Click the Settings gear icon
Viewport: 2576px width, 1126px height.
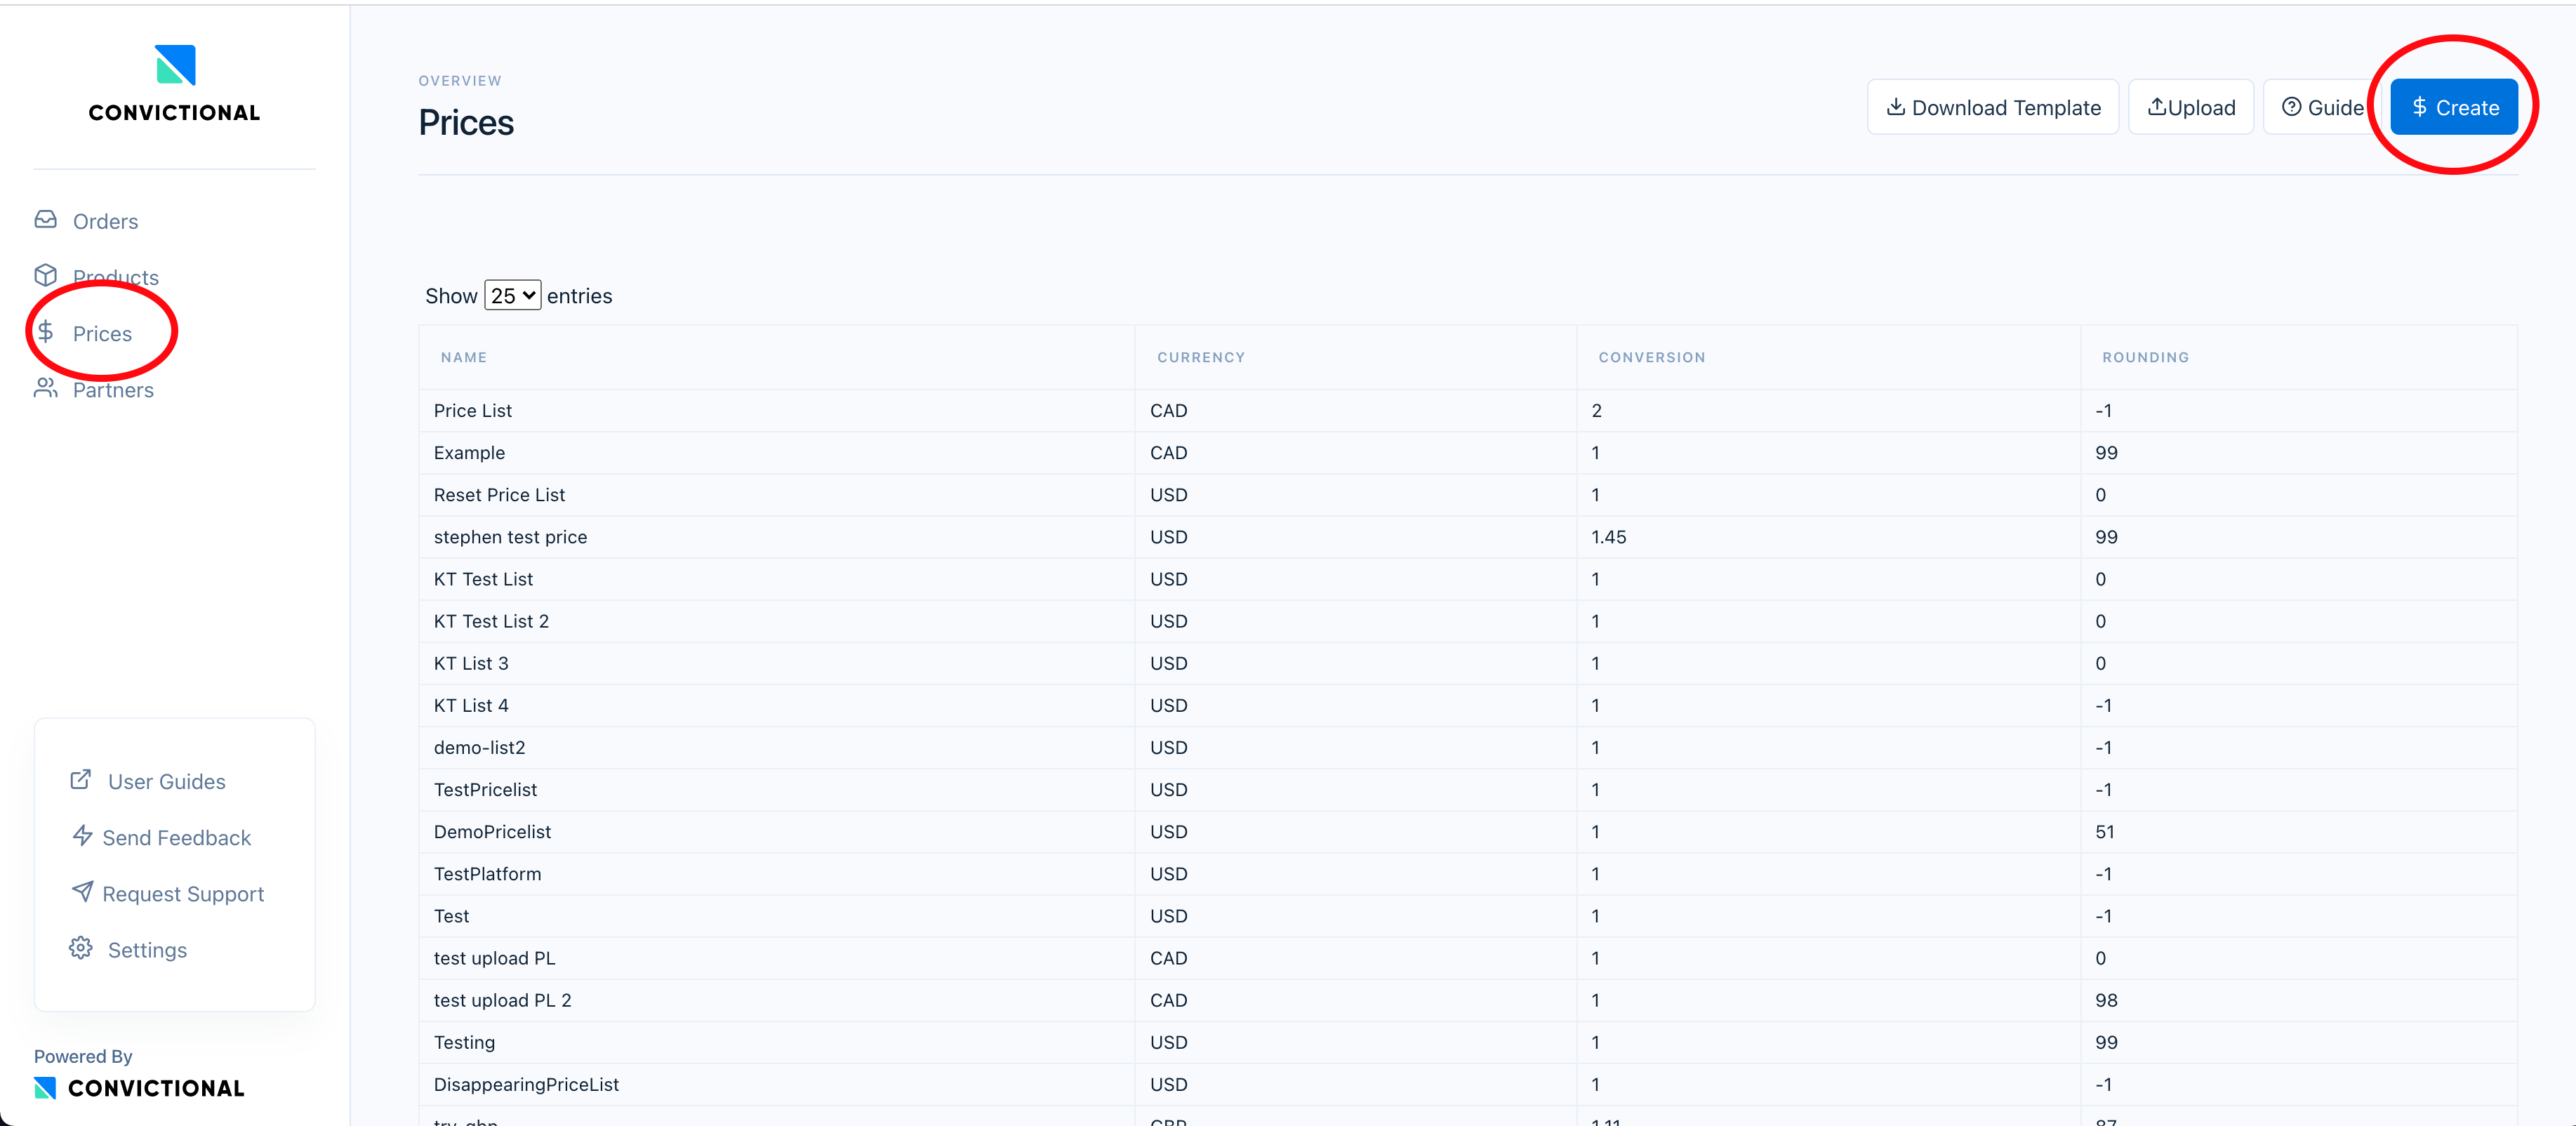[x=81, y=948]
